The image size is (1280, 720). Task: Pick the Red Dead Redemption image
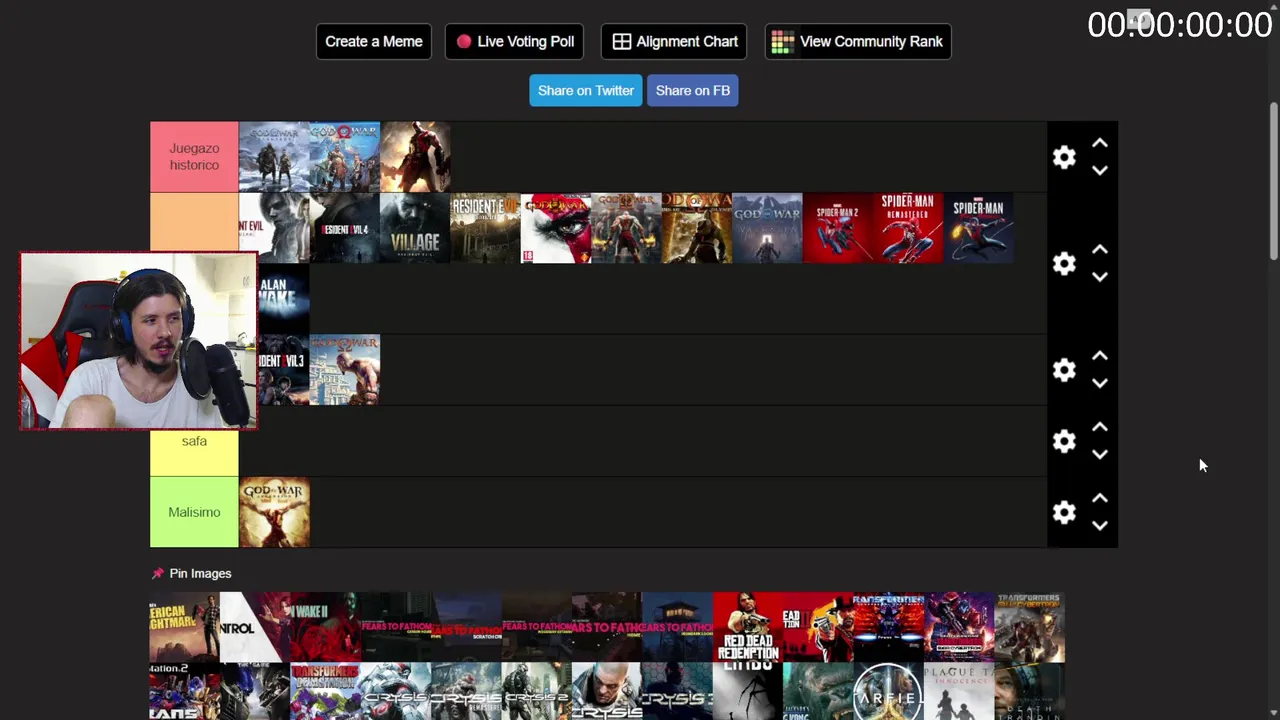click(748, 627)
